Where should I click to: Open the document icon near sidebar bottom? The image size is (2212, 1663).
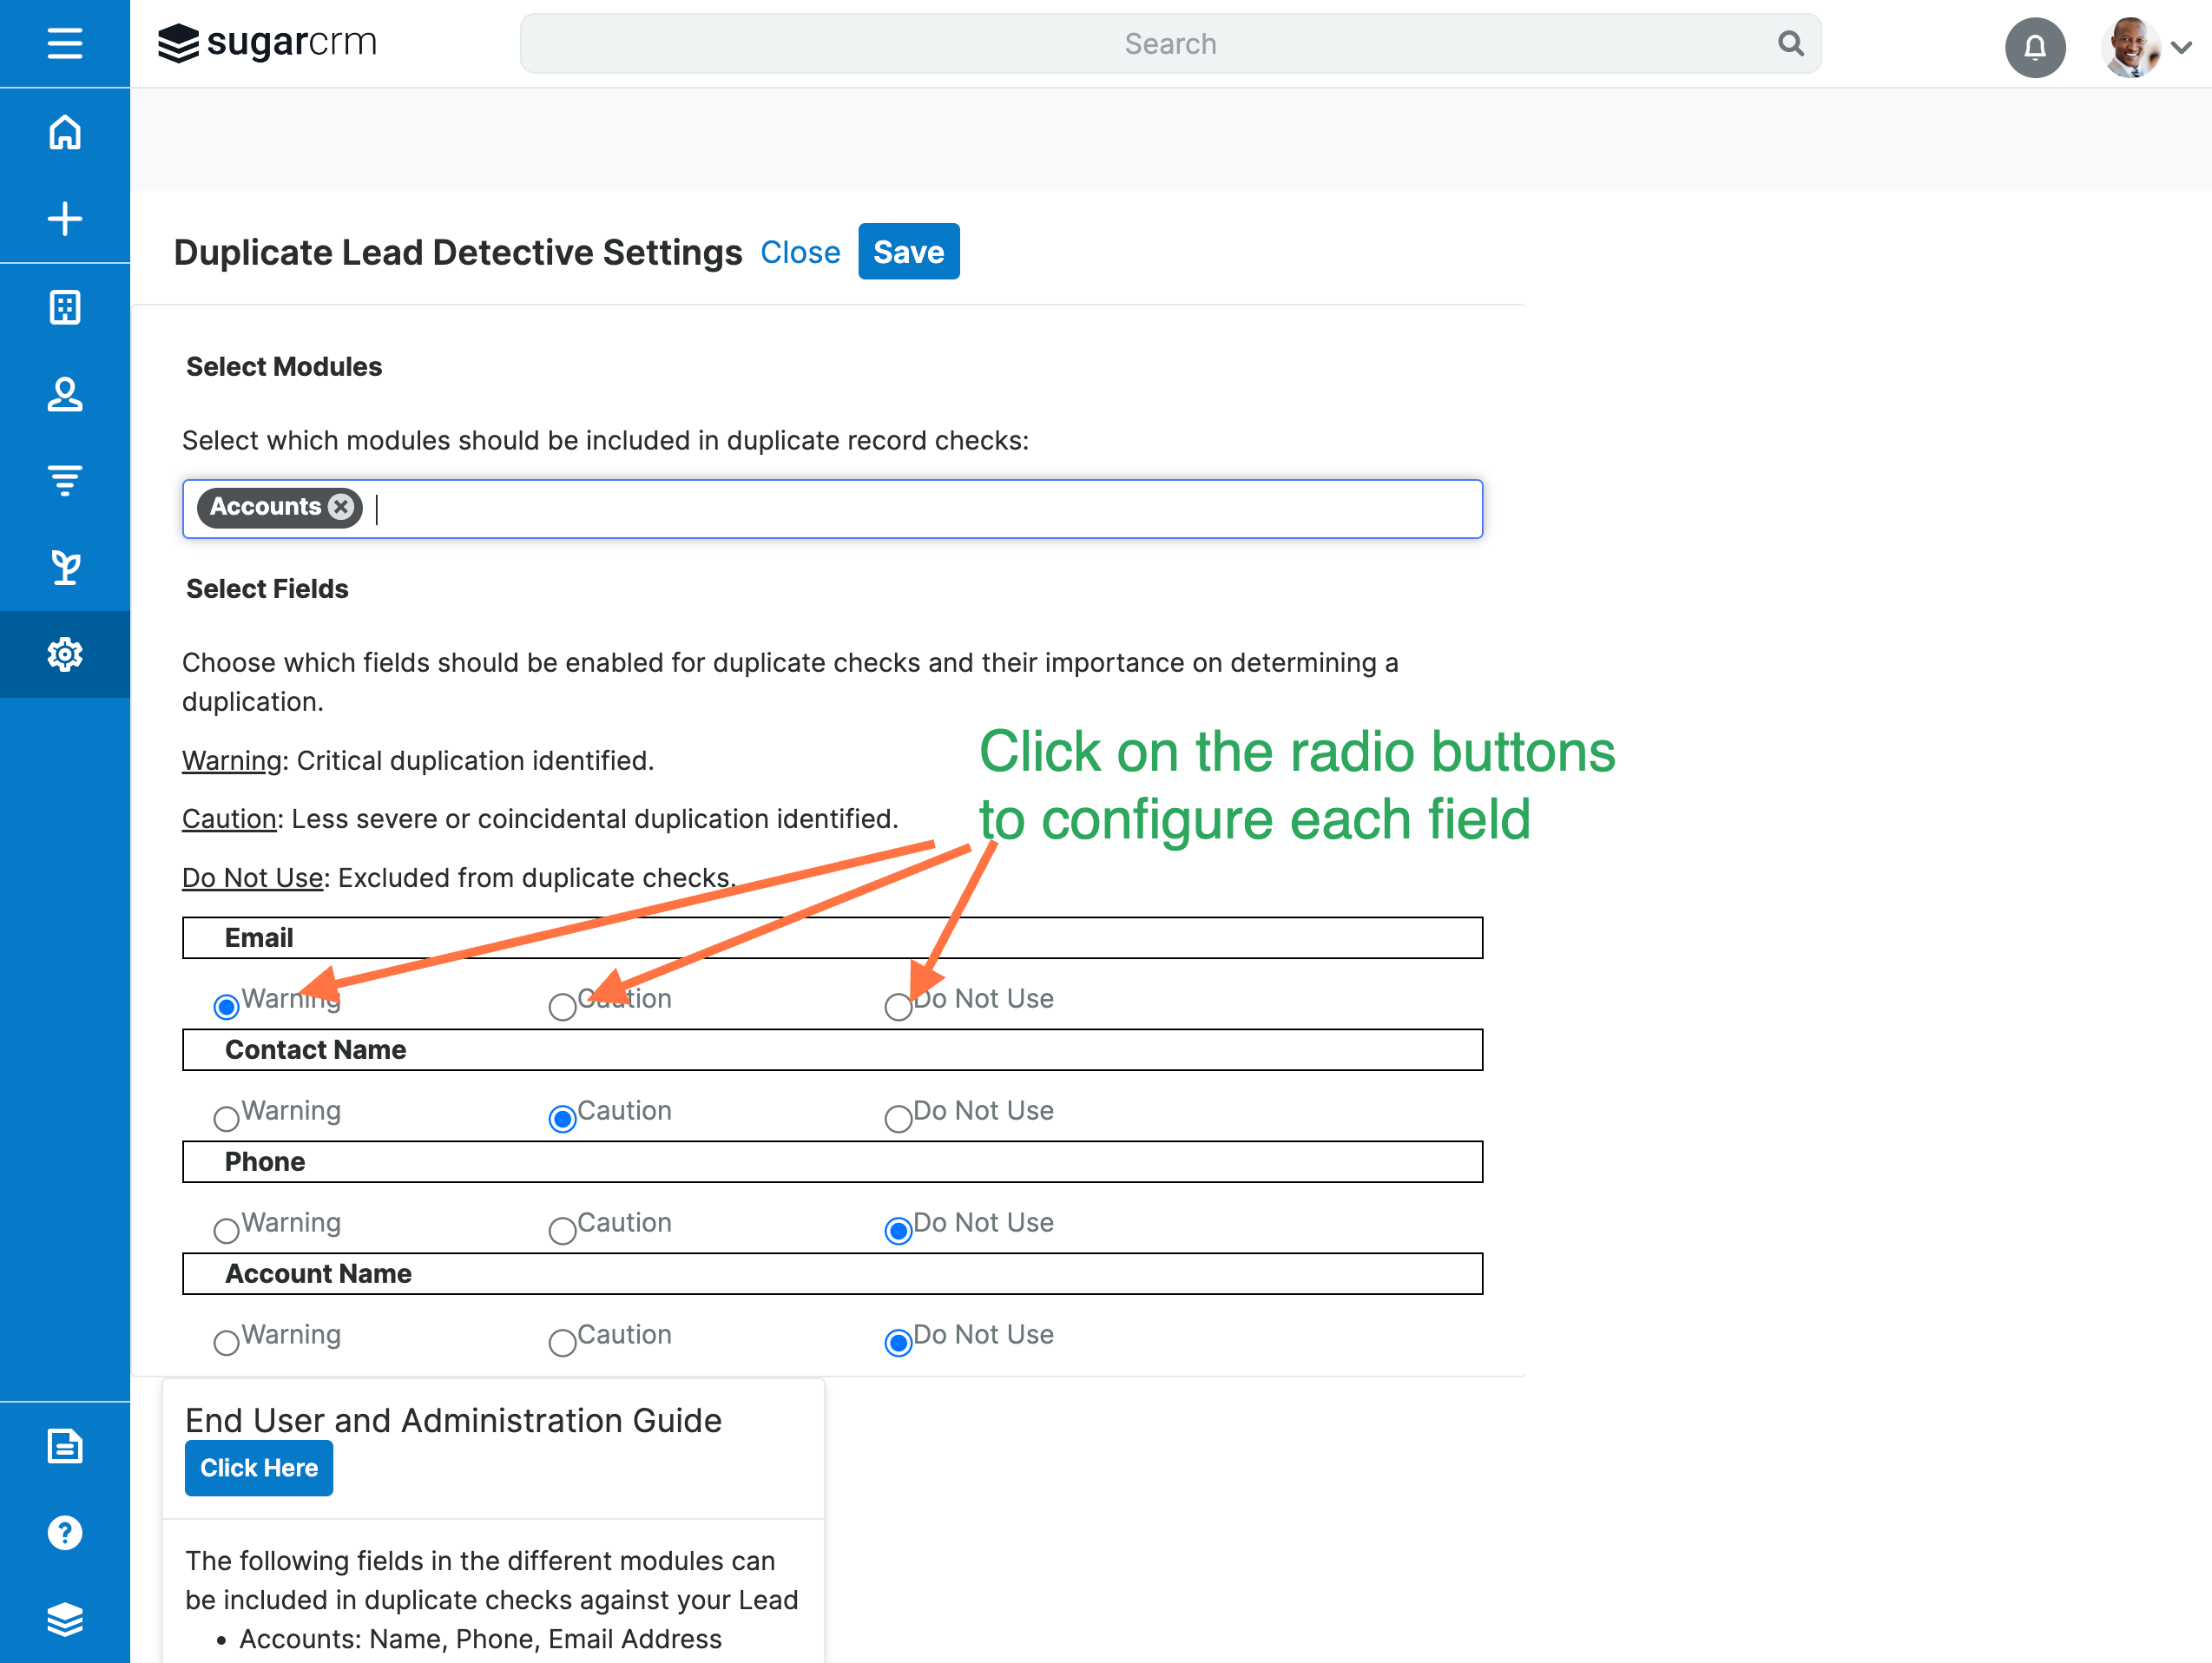65,1446
